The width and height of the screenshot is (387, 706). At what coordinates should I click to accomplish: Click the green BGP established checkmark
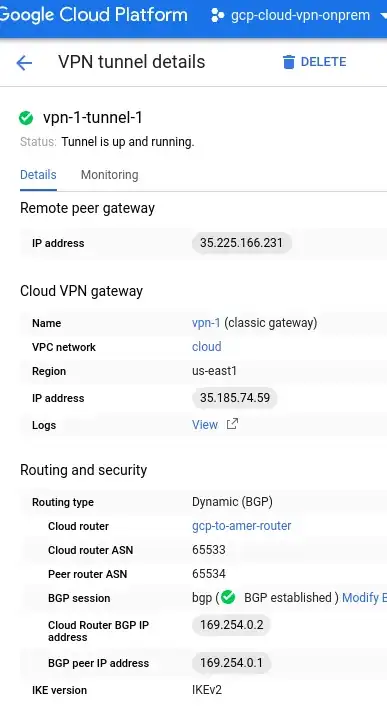point(229,597)
